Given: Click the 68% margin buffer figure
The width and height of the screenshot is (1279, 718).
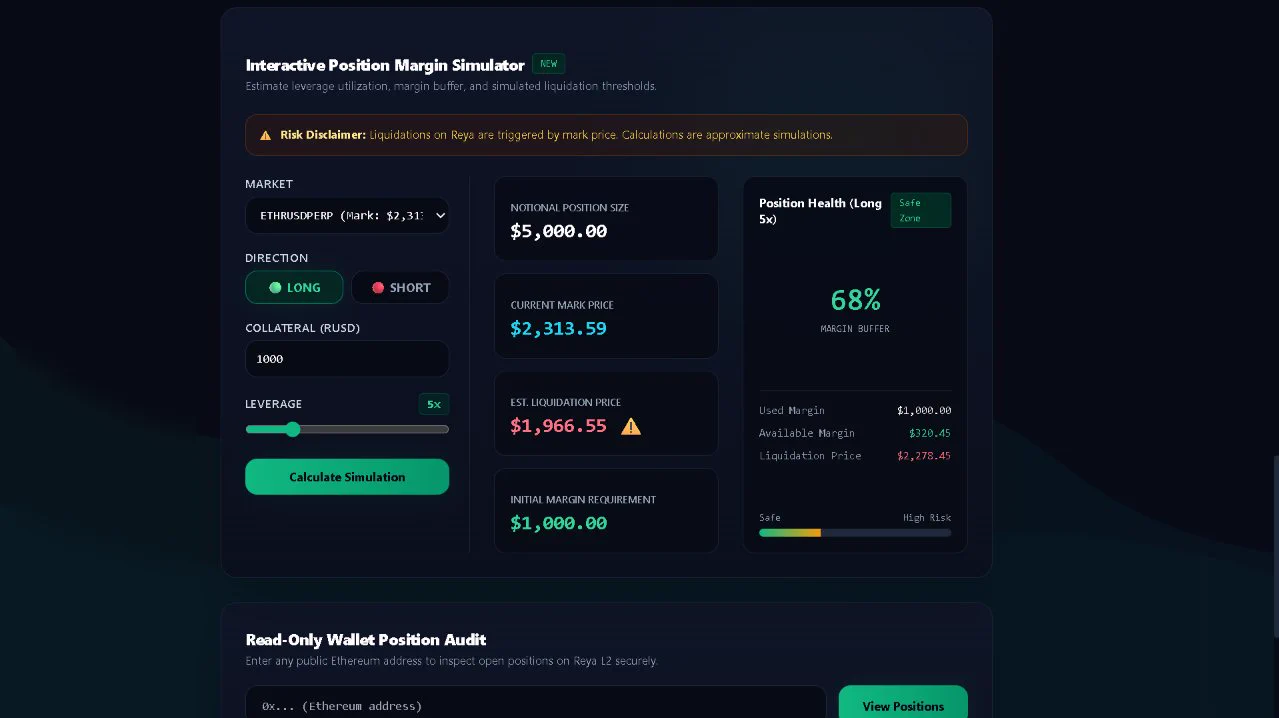Looking at the screenshot, I should click(855, 299).
